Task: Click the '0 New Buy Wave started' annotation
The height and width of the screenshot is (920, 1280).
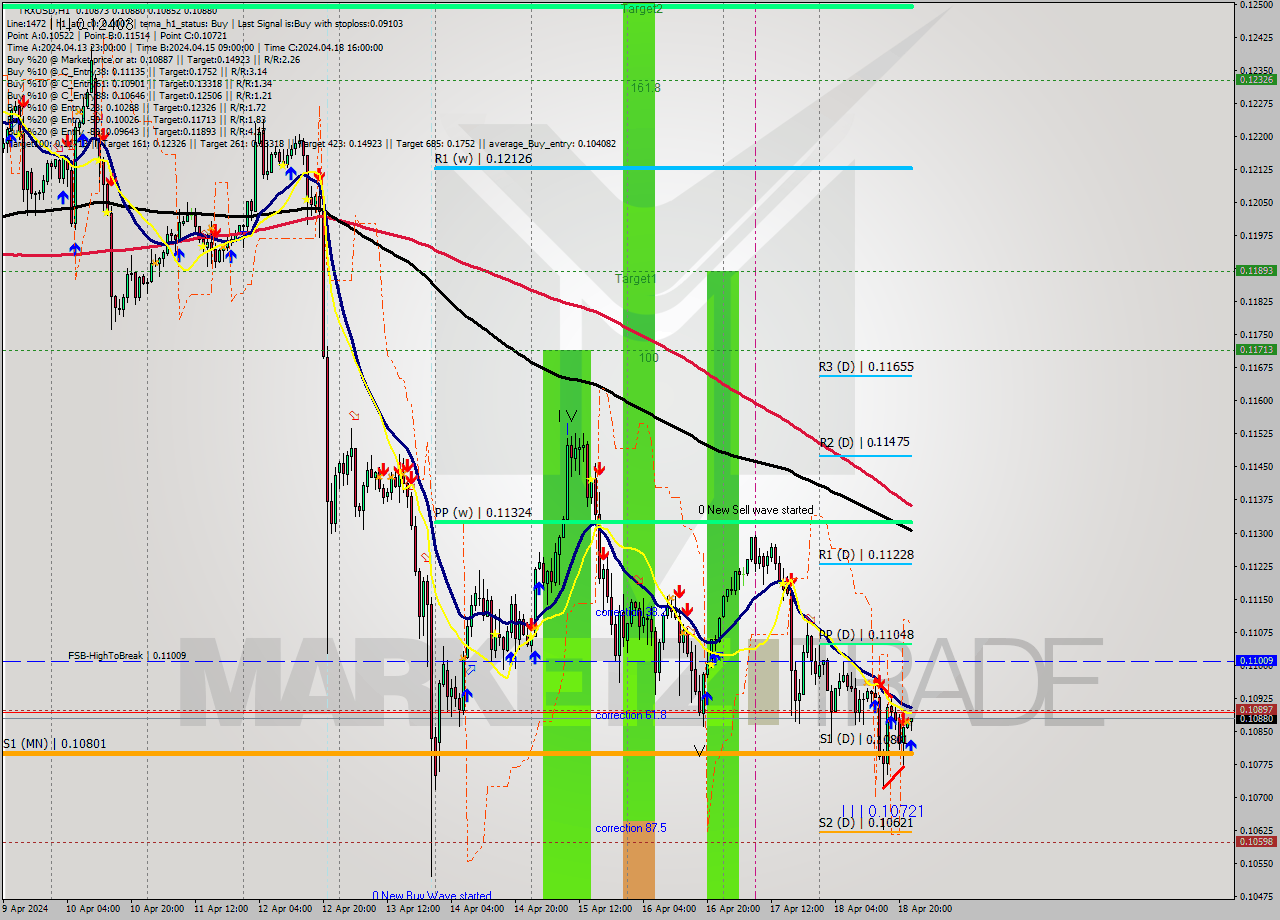Action: [x=432, y=896]
